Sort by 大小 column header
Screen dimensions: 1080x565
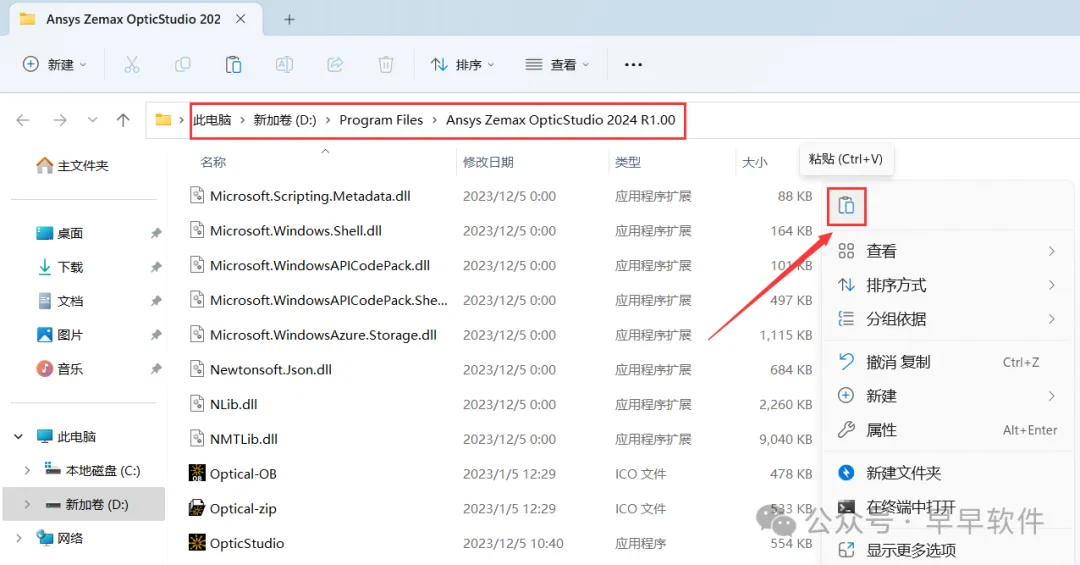coord(754,163)
